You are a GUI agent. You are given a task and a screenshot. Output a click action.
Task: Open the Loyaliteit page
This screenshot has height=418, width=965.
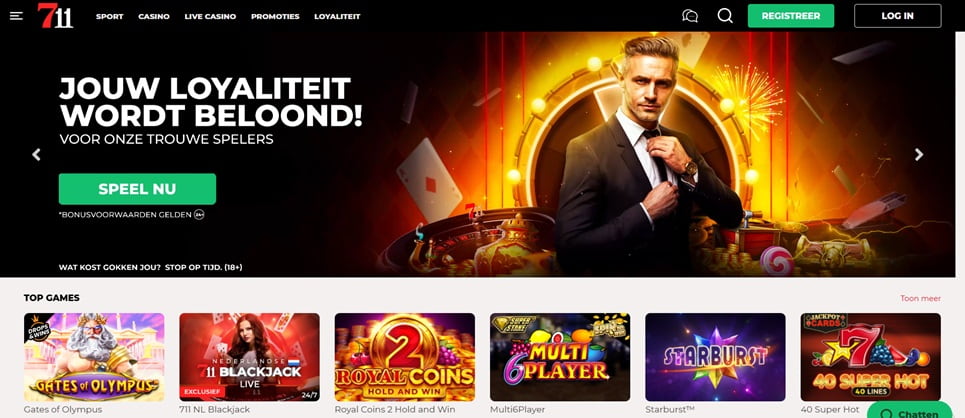pos(337,17)
